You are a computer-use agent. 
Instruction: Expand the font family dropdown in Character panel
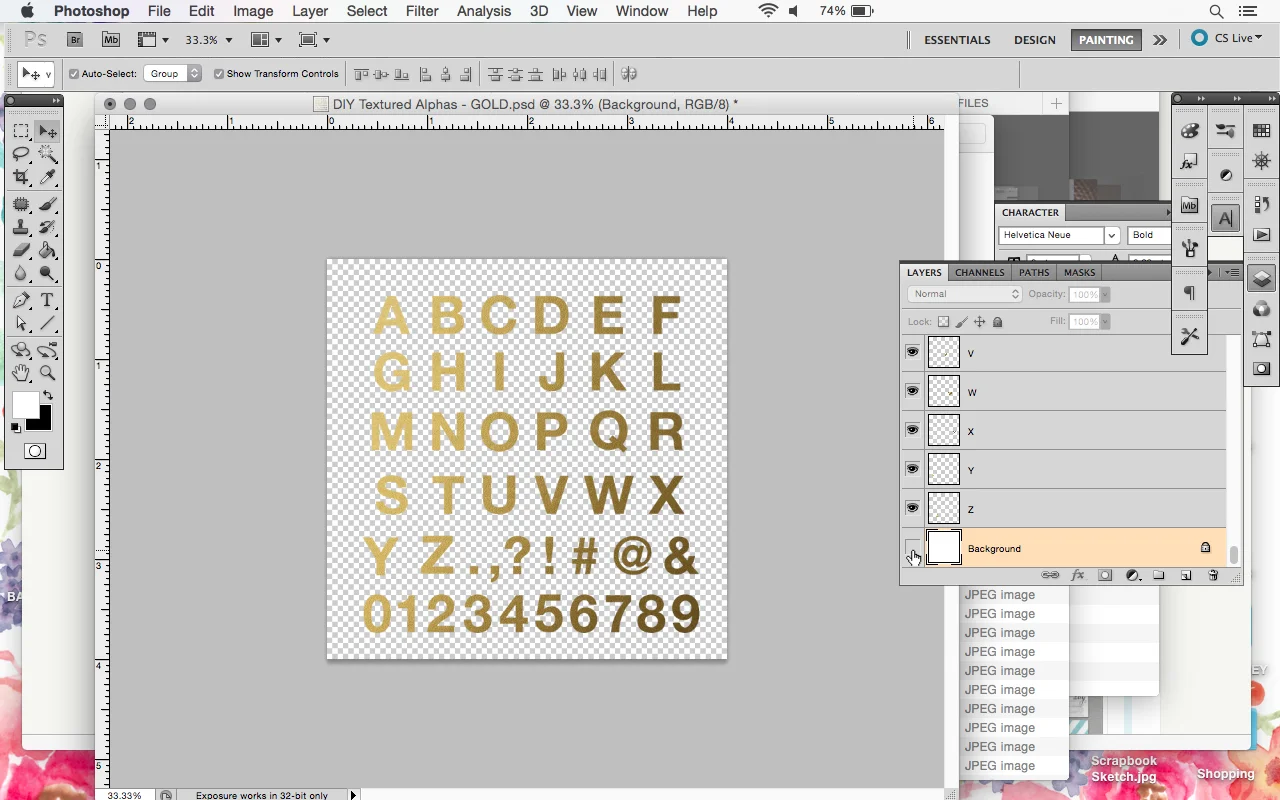click(1111, 235)
